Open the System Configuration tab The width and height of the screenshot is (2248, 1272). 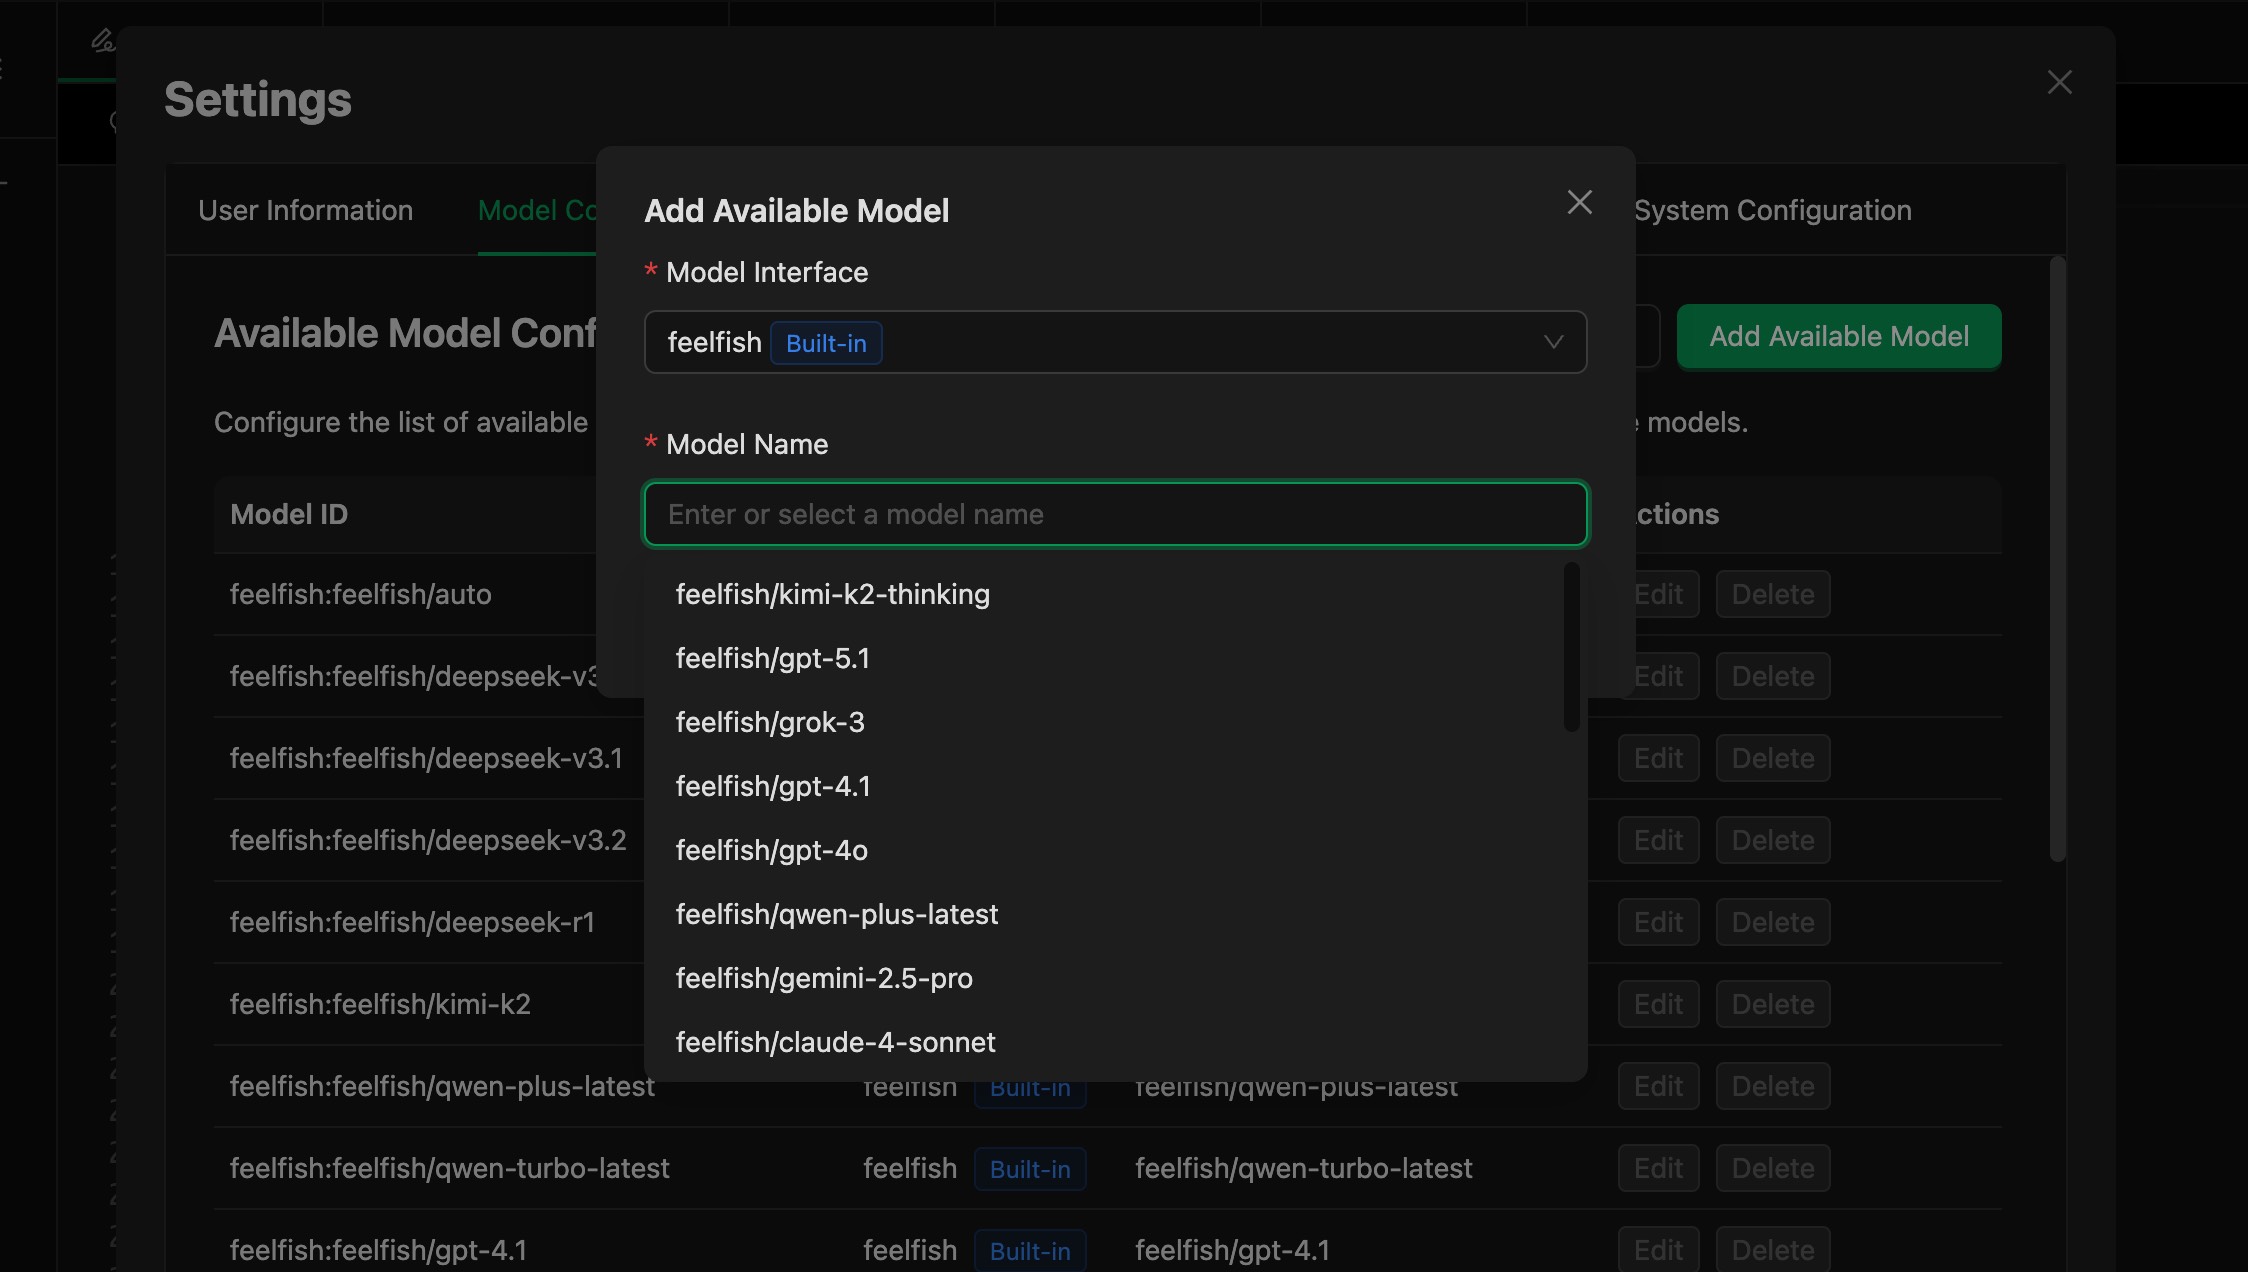1772,211
